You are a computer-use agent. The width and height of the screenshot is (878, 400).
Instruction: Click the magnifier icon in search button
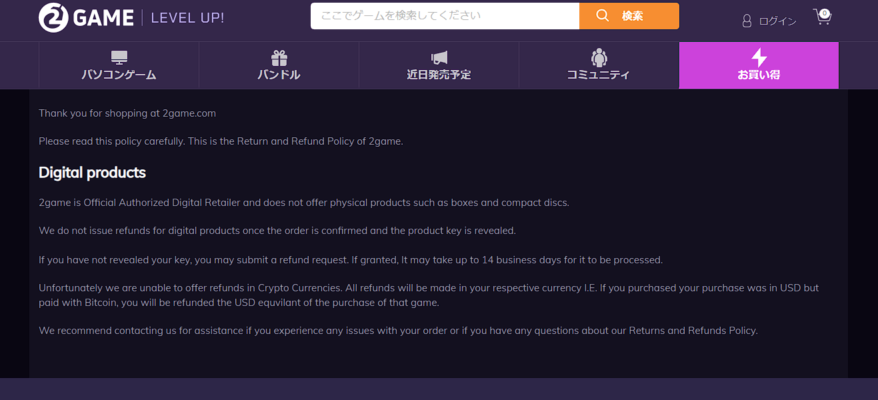point(603,16)
